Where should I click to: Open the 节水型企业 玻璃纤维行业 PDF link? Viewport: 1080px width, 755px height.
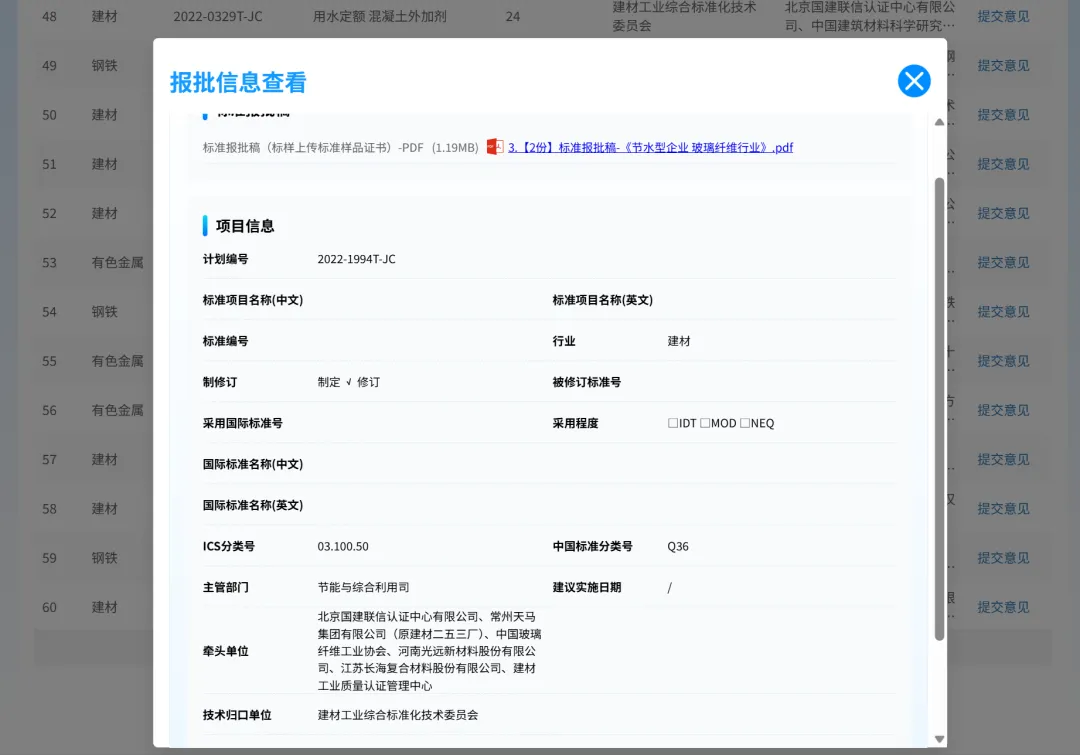click(650, 147)
